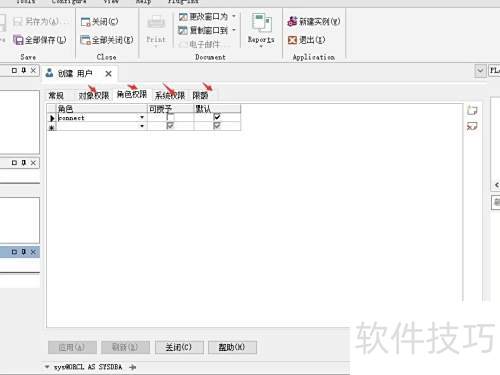Select the new row asterisk marker

click(x=52, y=127)
